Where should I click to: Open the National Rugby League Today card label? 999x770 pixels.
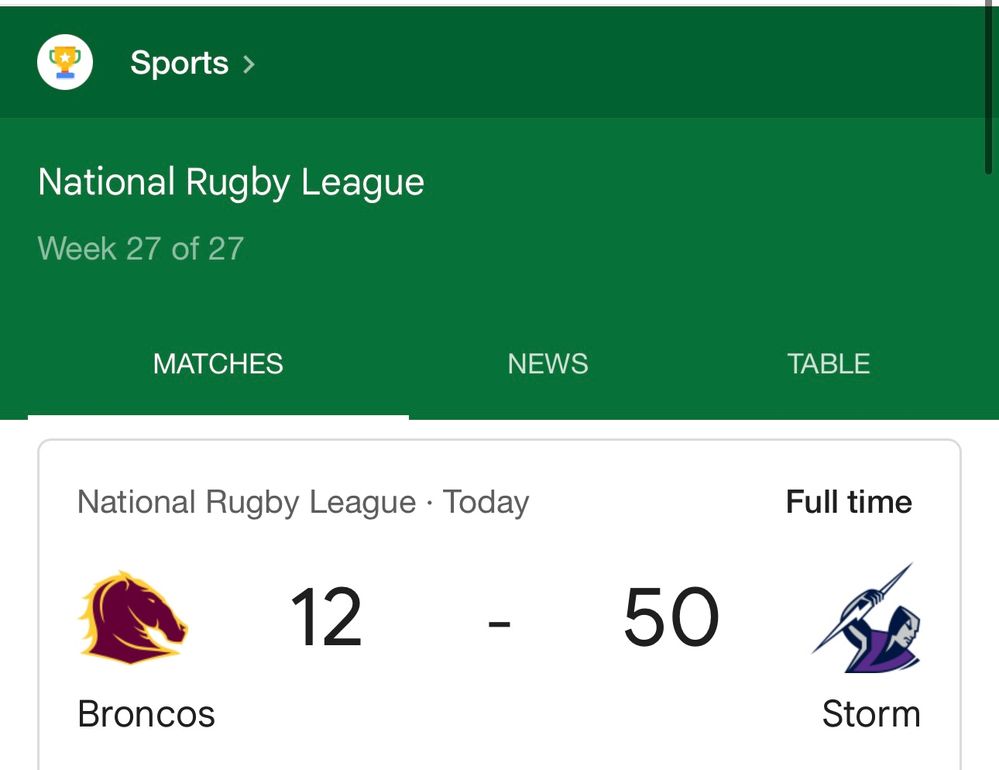(x=303, y=503)
